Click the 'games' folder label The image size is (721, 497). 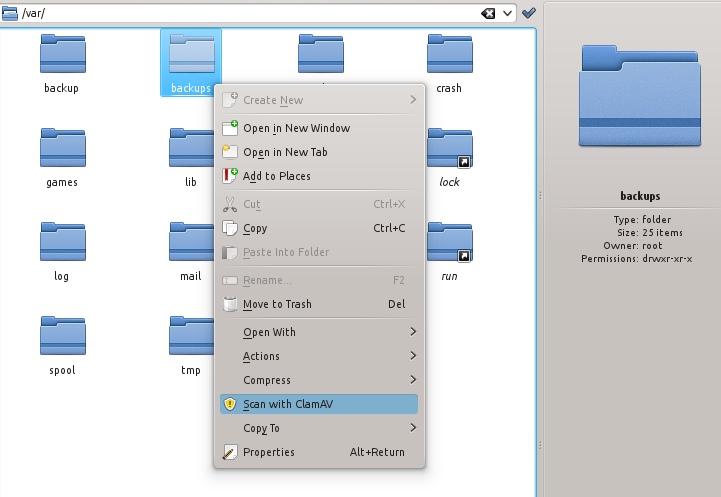point(62,183)
